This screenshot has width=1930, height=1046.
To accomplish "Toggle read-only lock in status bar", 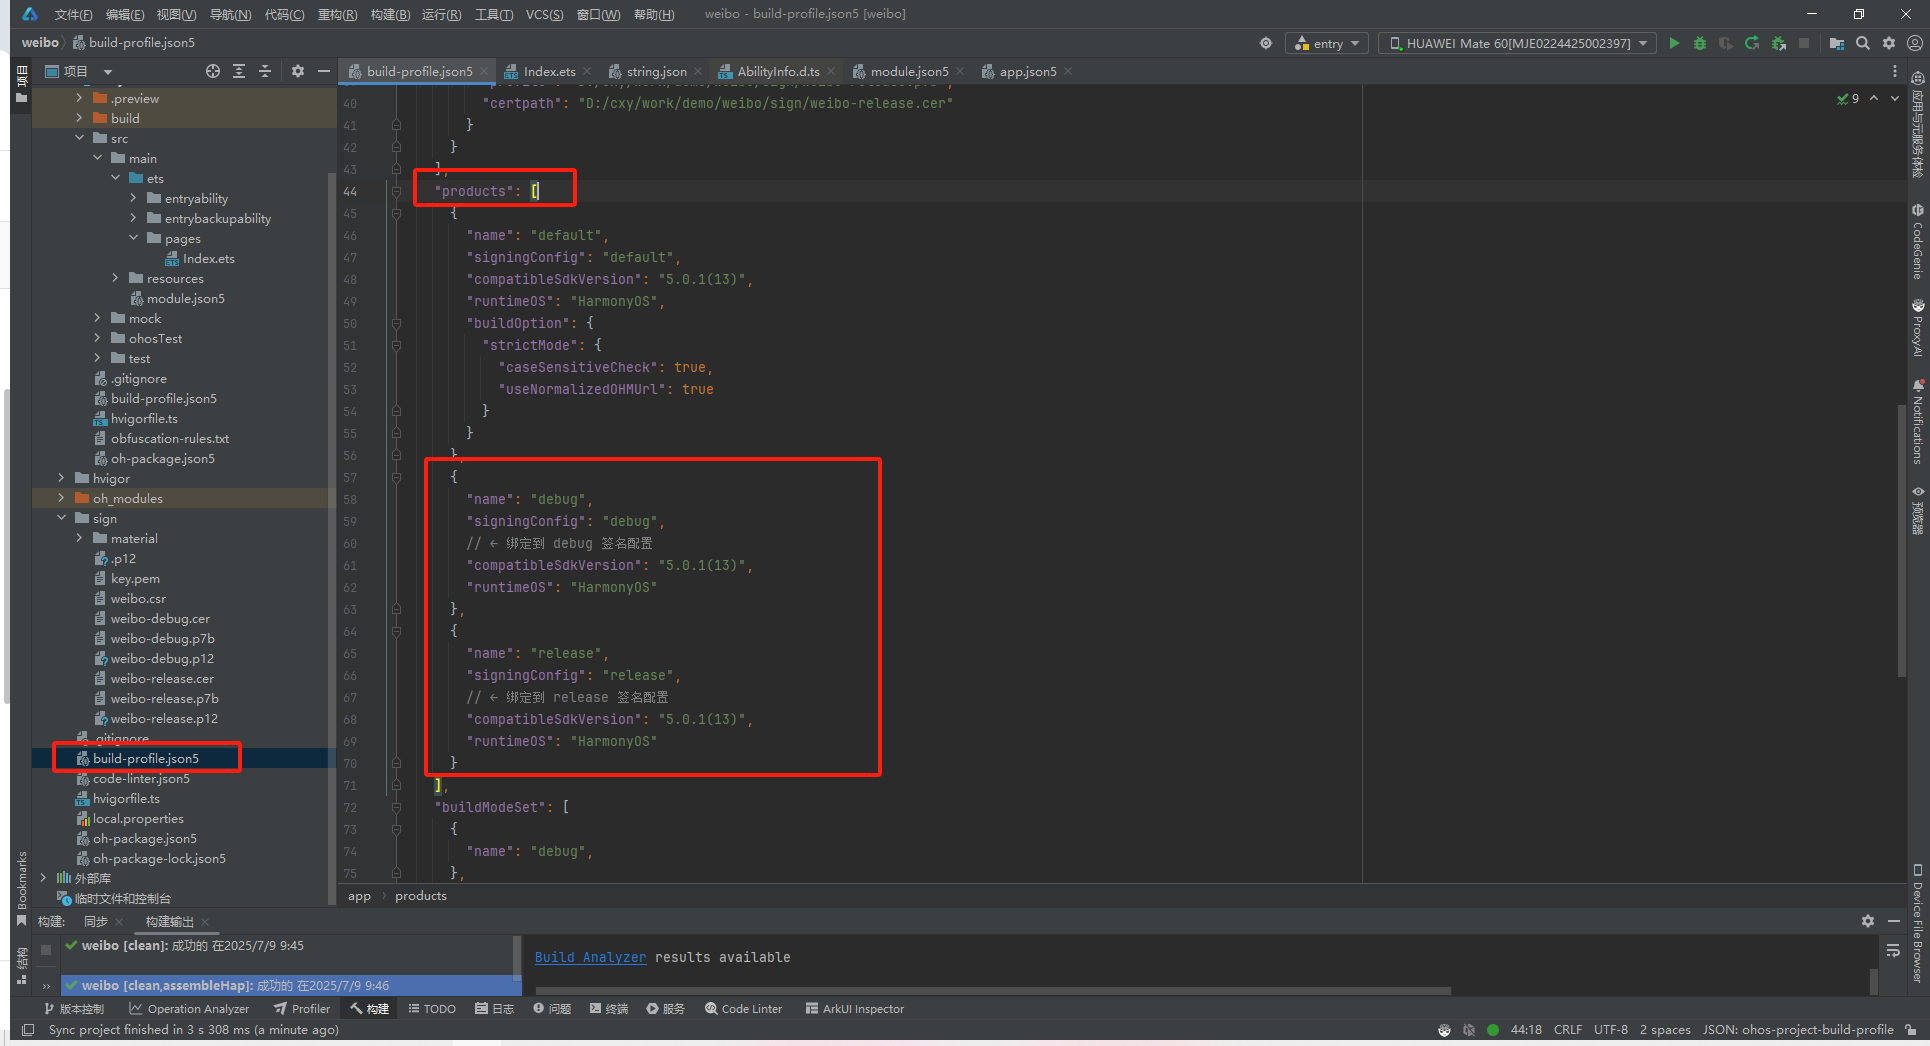I will pos(1911,1030).
